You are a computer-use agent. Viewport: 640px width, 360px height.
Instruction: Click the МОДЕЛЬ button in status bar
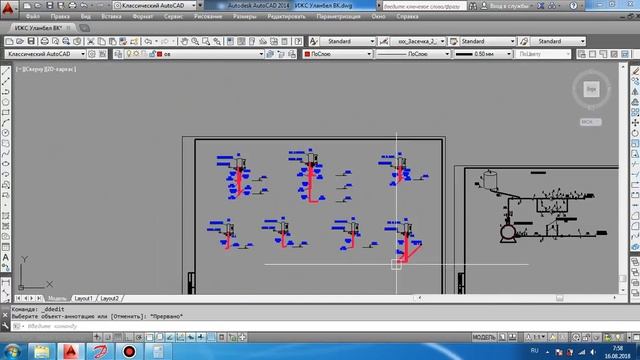[484, 337]
